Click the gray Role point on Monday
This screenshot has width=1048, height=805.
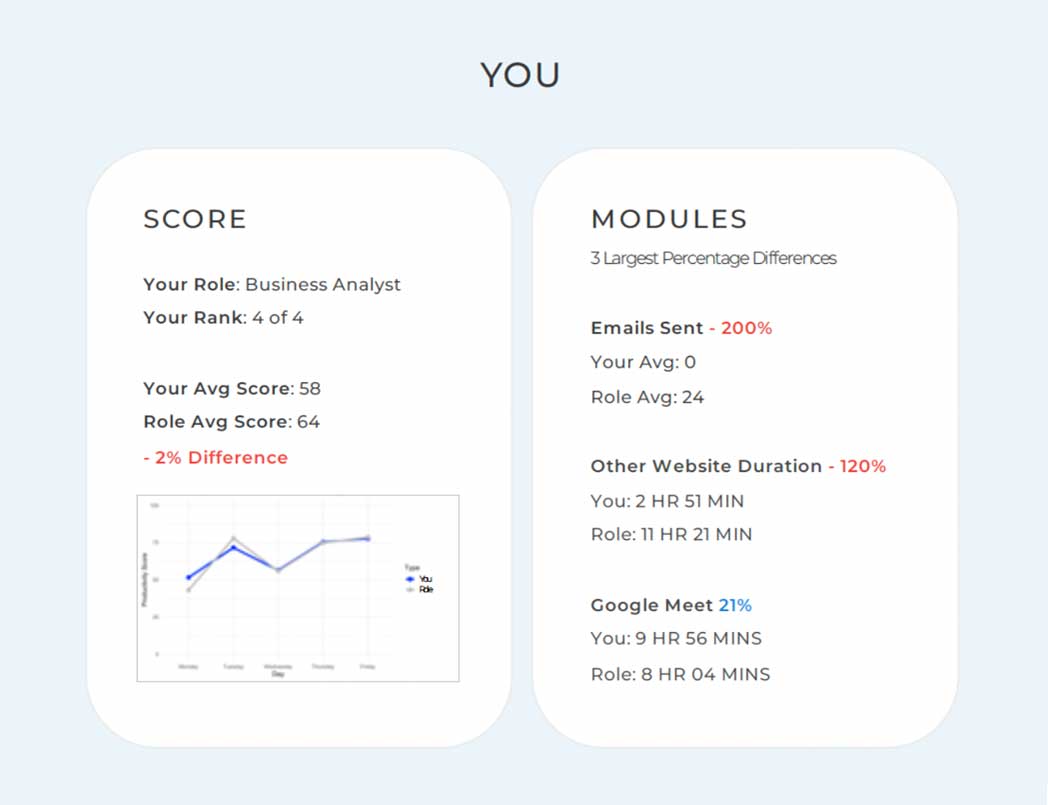click(x=188, y=590)
